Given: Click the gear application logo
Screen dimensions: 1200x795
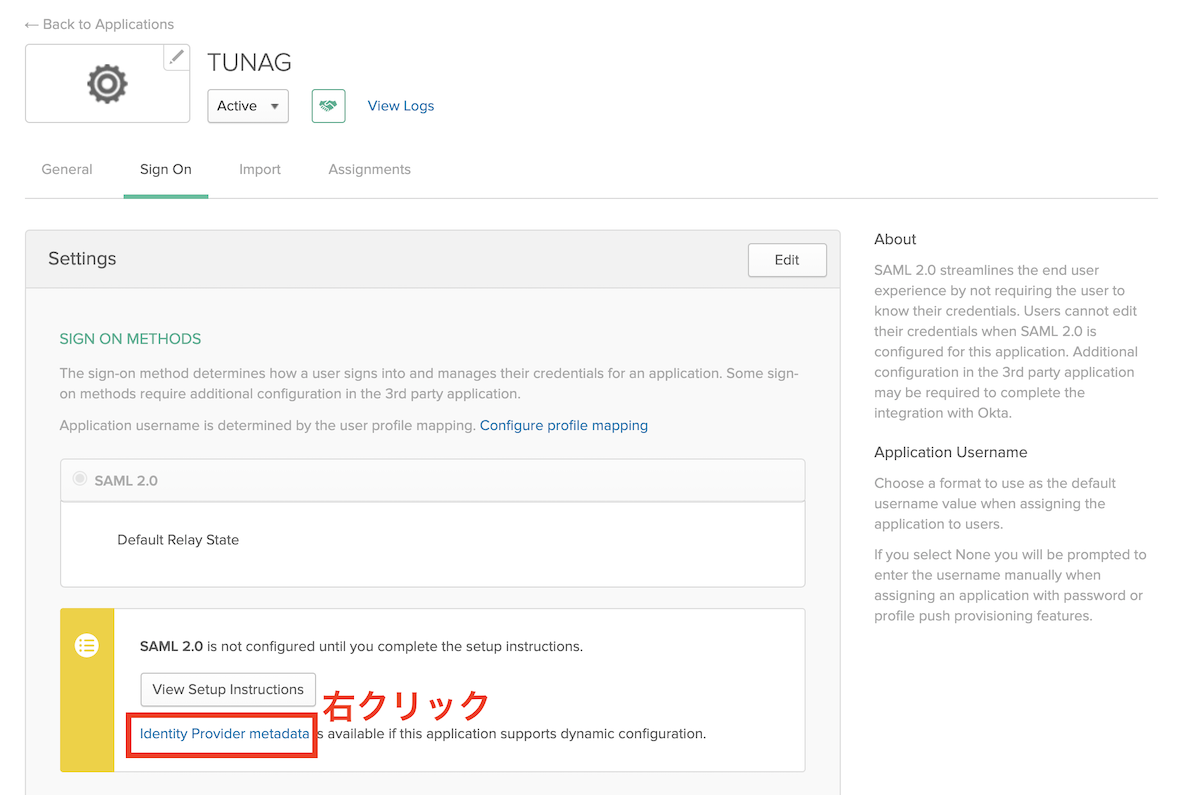Looking at the screenshot, I should (x=107, y=84).
